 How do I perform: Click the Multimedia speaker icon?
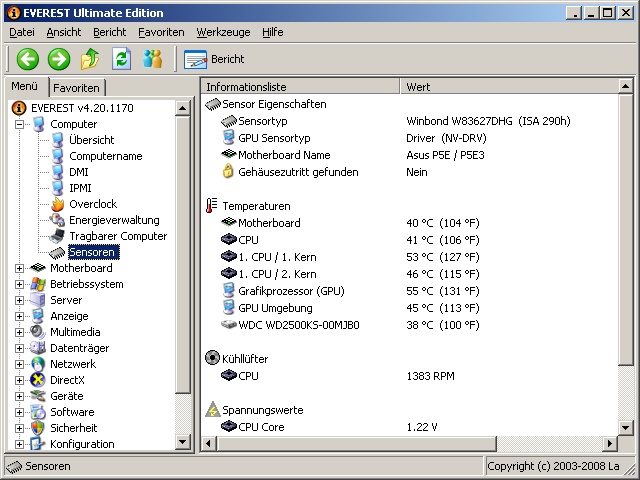point(38,332)
